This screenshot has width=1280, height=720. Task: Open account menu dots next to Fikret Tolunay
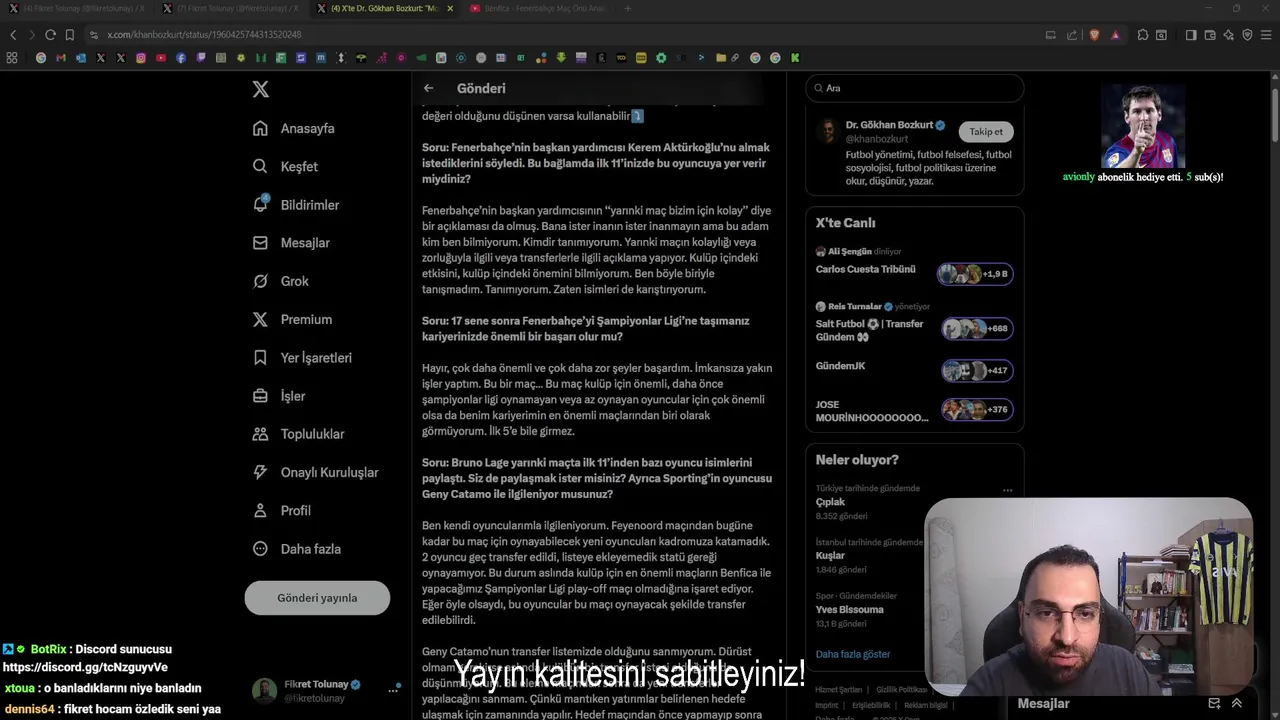click(x=394, y=688)
